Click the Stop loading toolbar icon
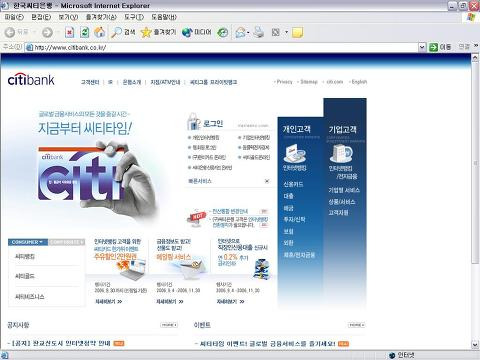Viewport: 480px width, 360px height. click(x=69, y=32)
